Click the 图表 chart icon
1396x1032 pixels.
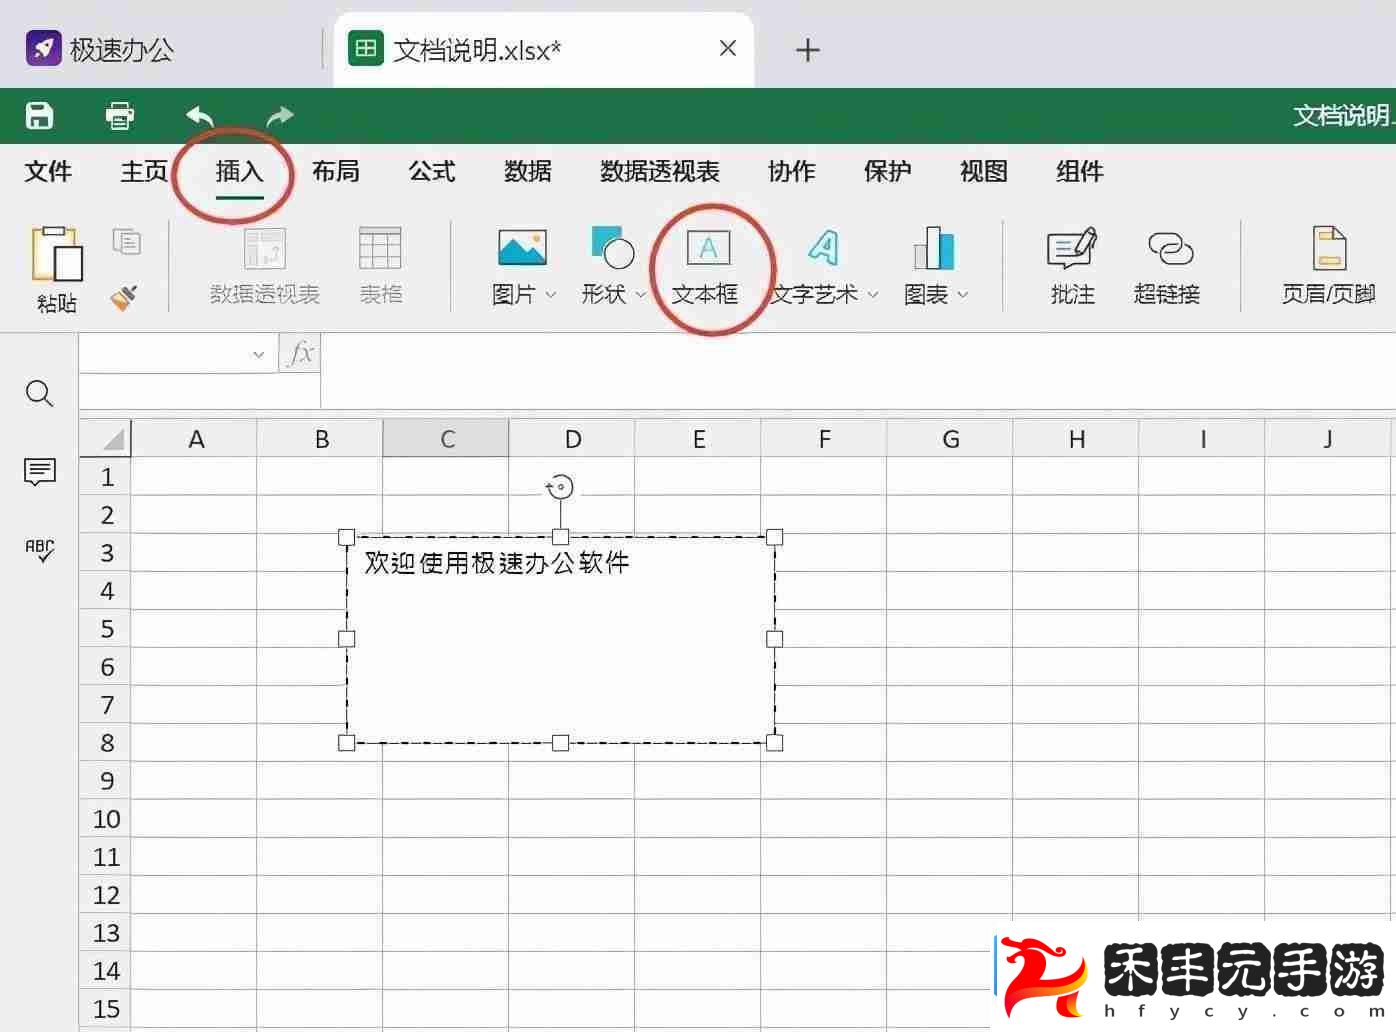coord(934,247)
